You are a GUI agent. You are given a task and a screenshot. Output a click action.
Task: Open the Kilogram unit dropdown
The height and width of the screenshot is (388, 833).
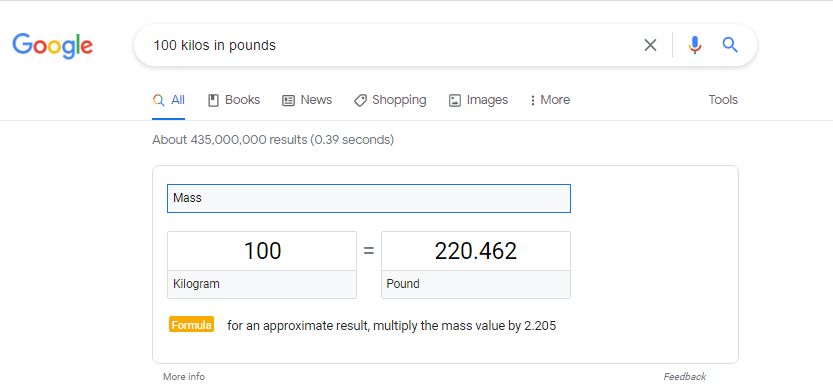click(262, 284)
